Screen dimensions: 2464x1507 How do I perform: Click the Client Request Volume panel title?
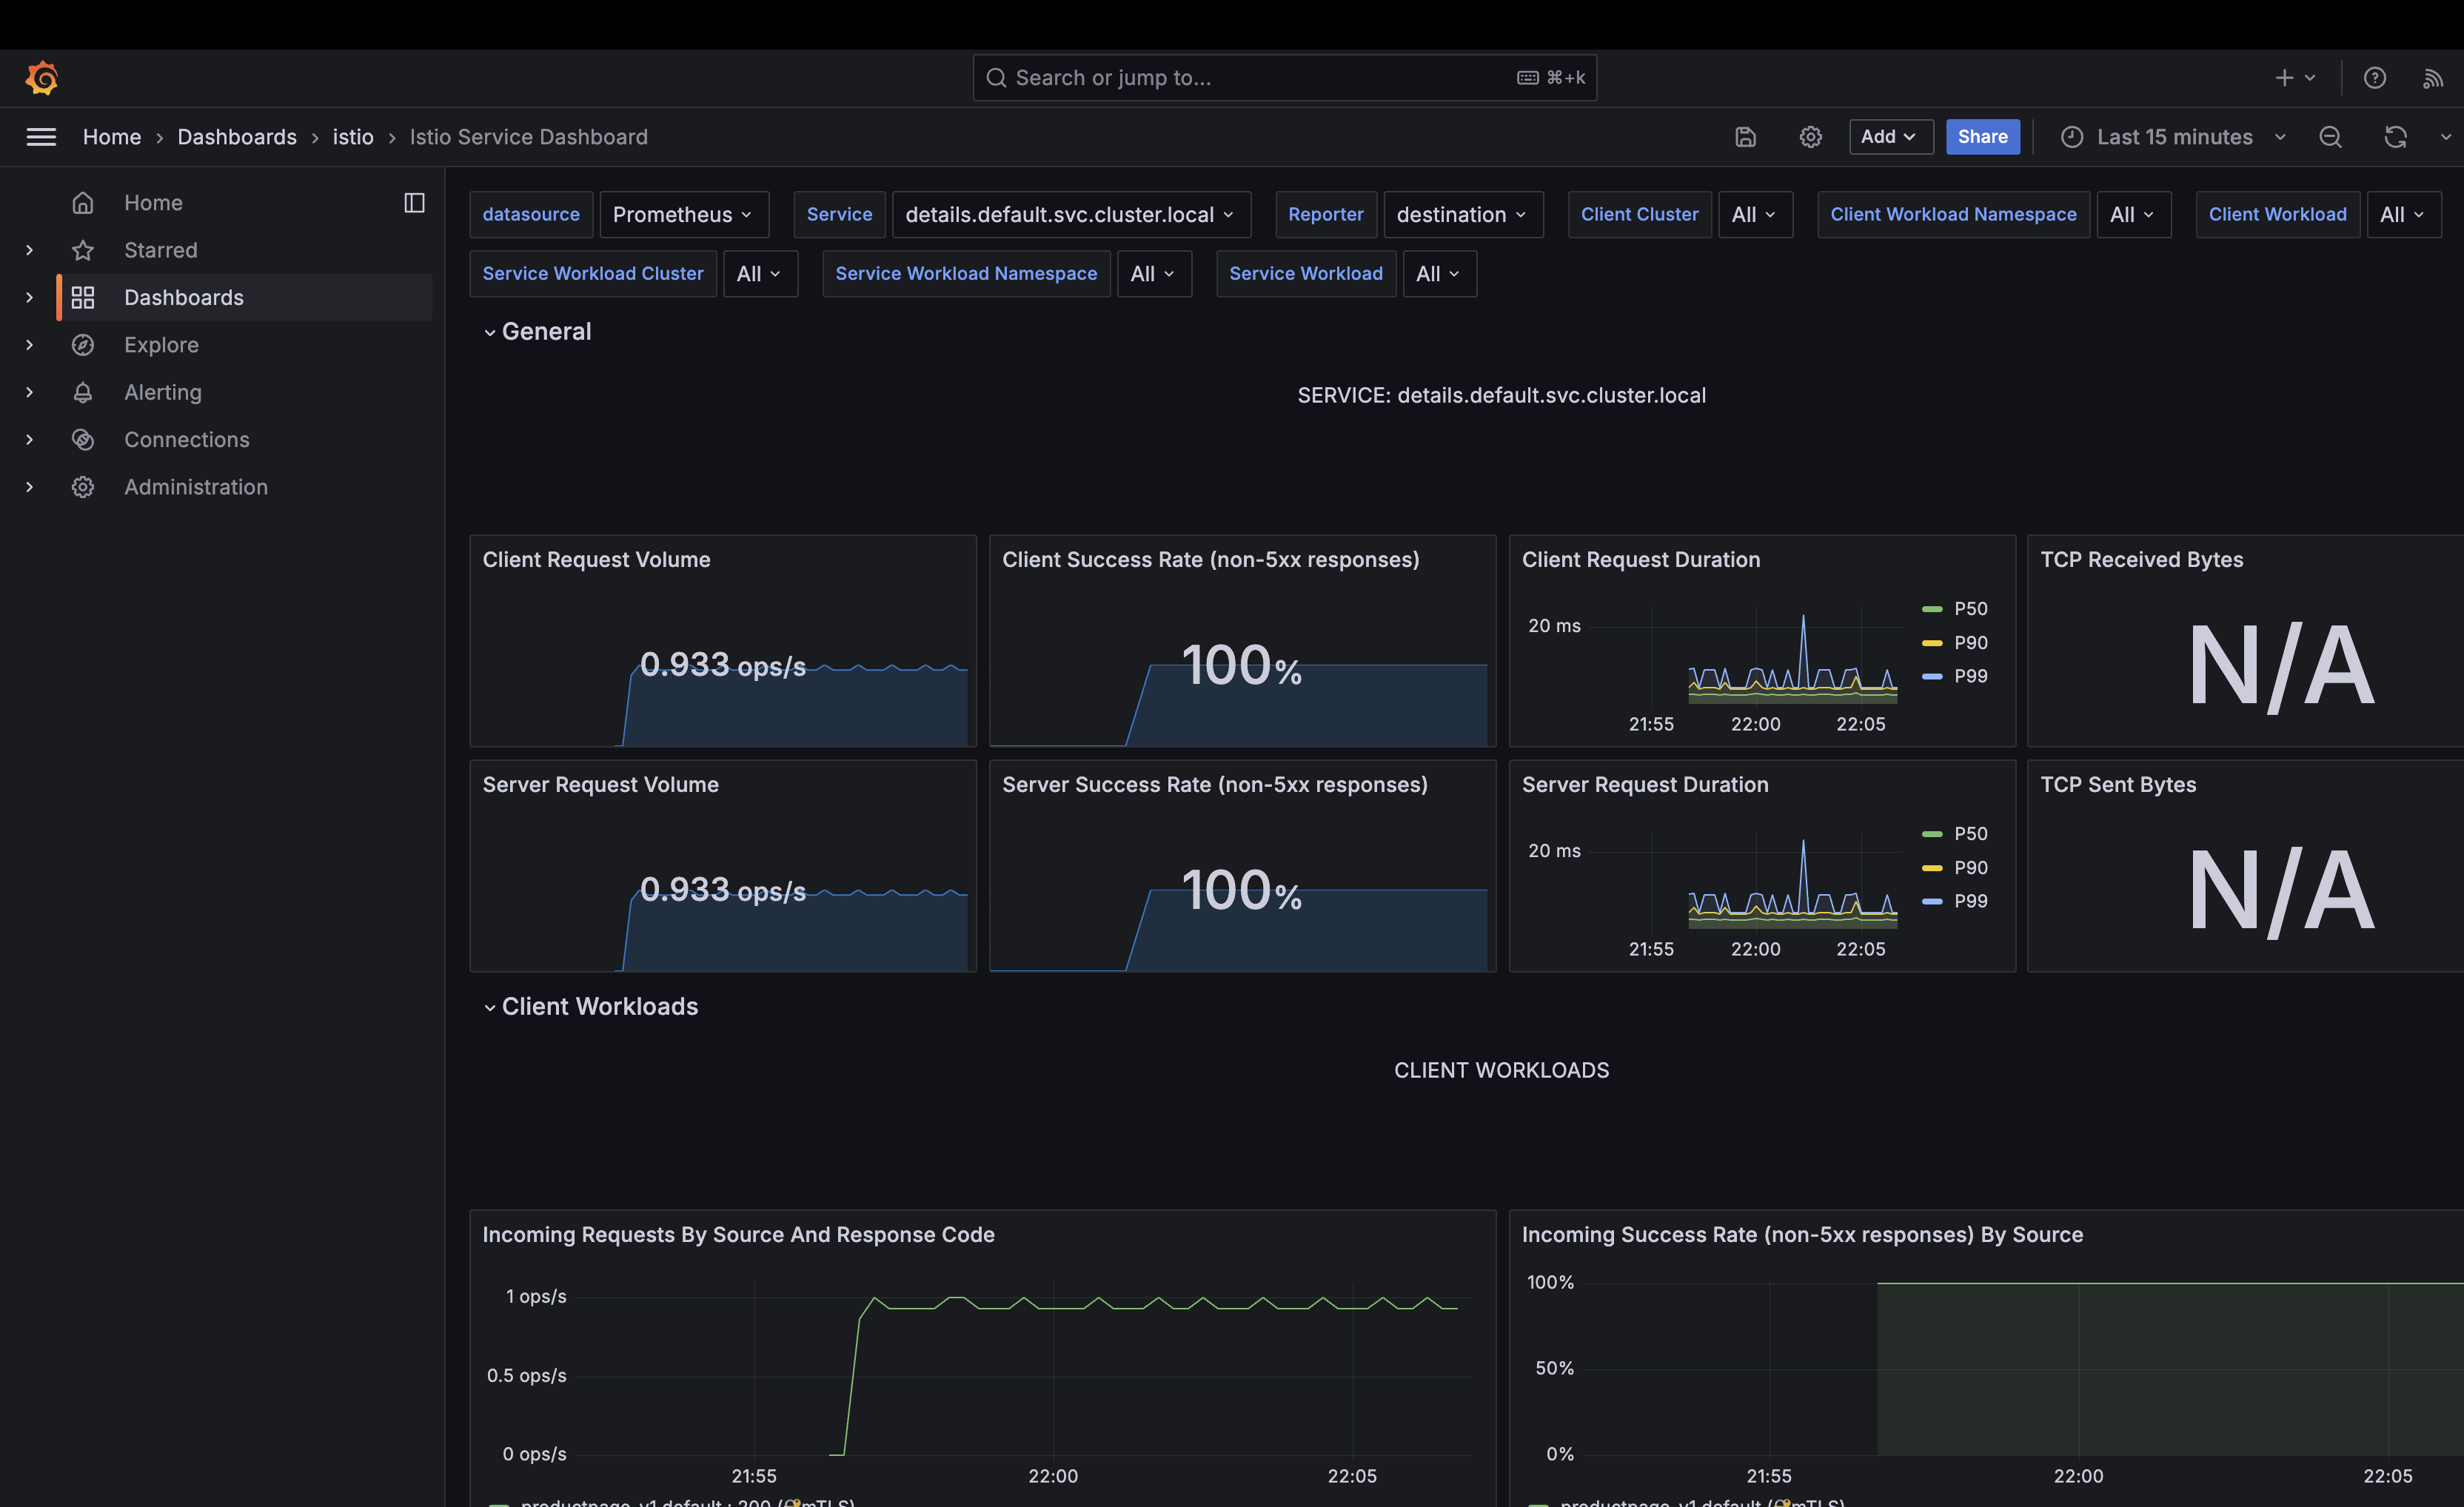point(597,560)
